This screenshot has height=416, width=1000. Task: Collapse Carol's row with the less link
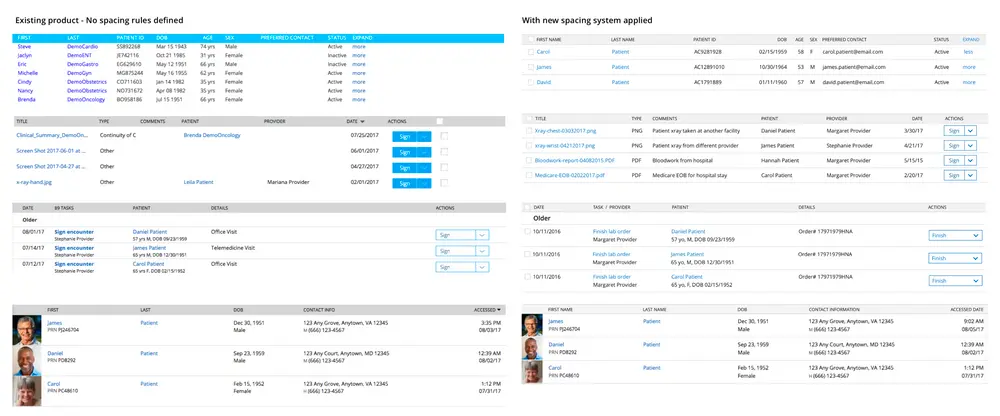click(x=967, y=51)
